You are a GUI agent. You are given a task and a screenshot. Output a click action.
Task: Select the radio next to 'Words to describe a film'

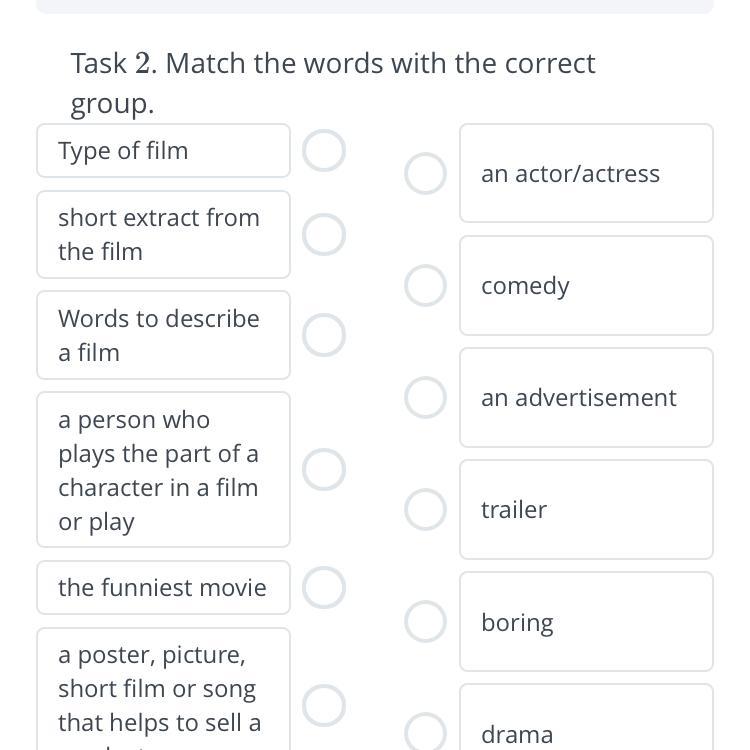coord(324,335)
